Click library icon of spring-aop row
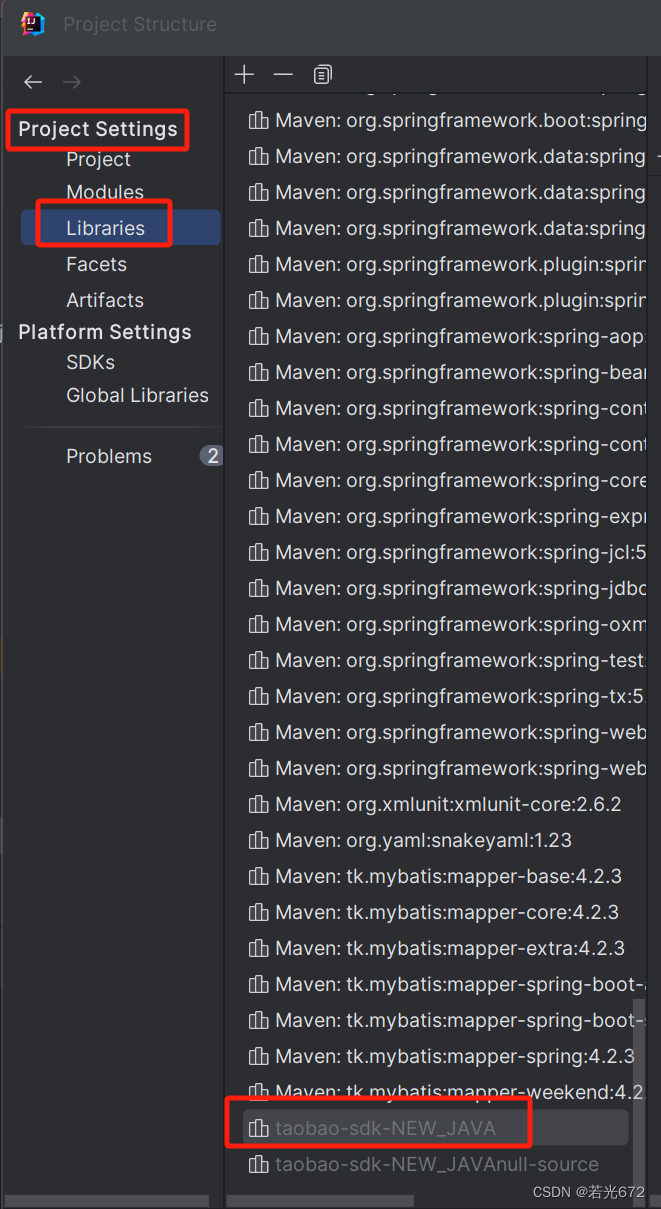 click(258, 336)
